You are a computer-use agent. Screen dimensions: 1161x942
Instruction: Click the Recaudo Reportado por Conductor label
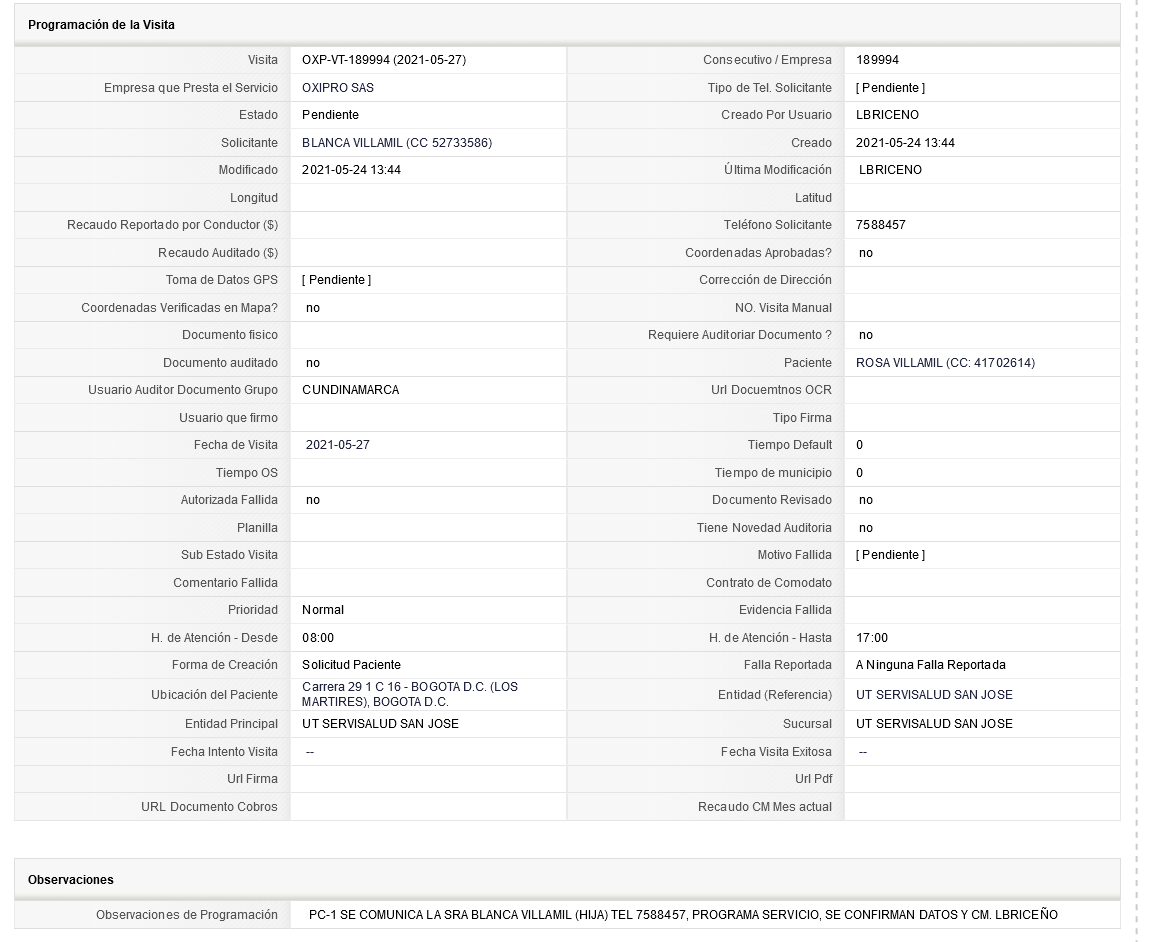(173, 224)
